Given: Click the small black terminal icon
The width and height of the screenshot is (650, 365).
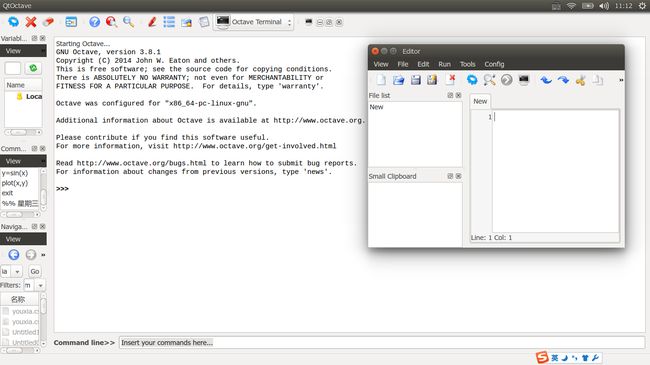Looking at the screenshot, I should tap(308, 22).
